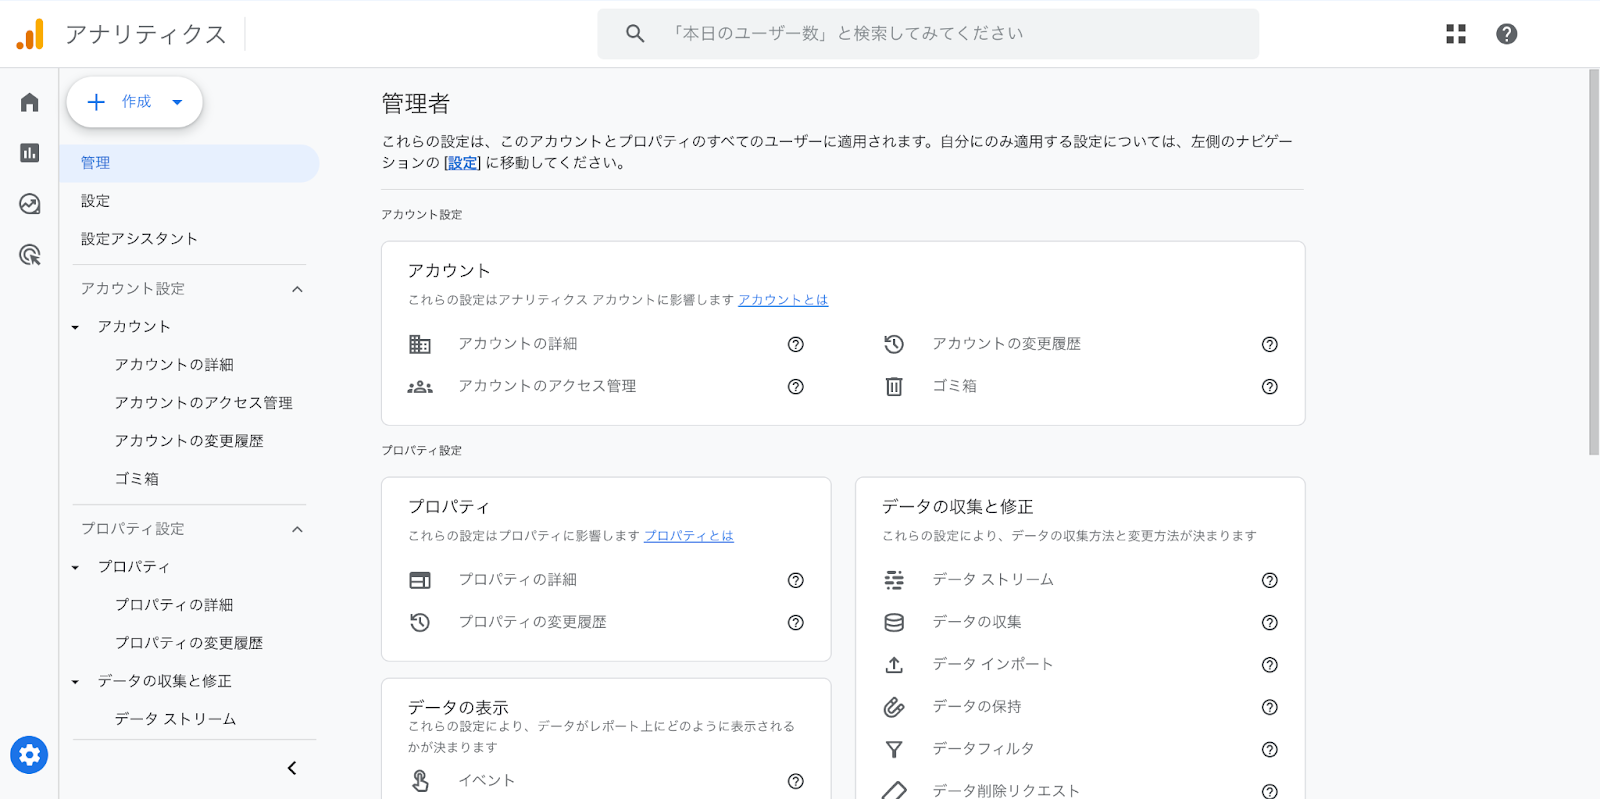
Task: Click help icon for データの保持
Action: coord(1270,707)
